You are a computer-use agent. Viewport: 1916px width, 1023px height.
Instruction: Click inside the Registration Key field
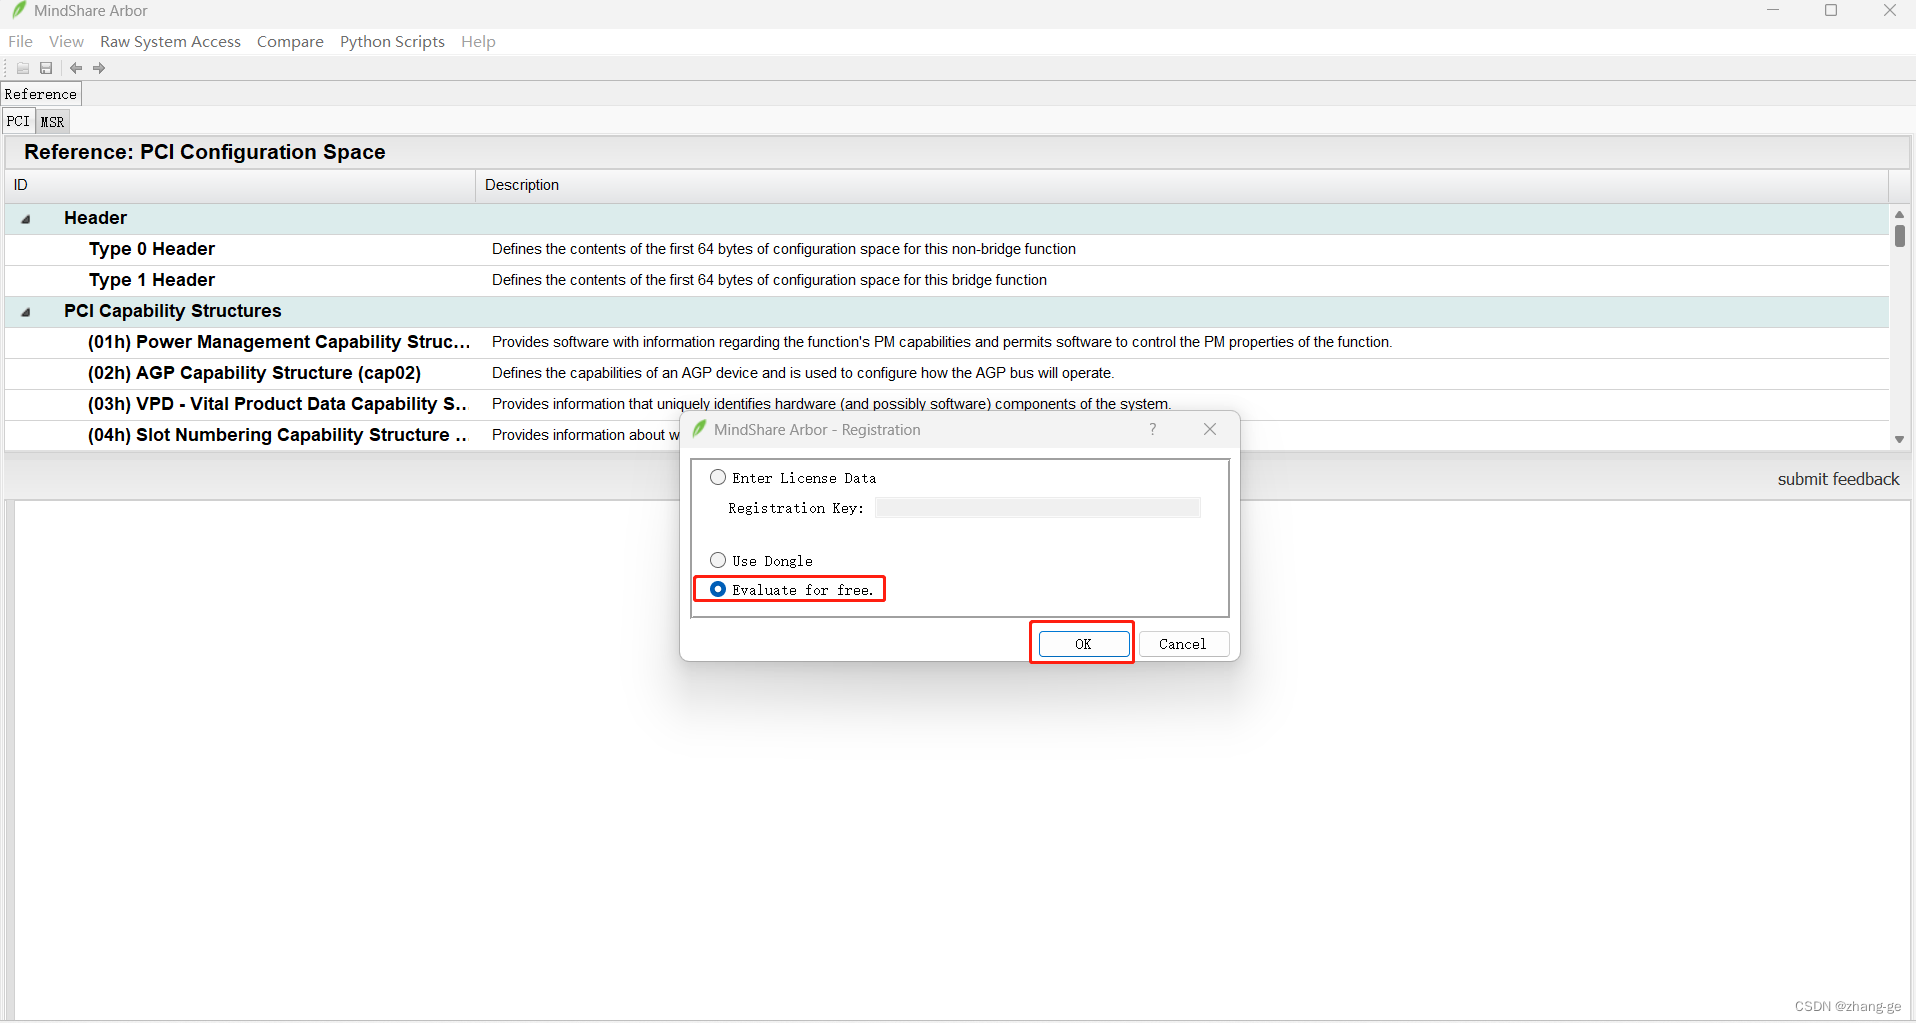pos(1036,507)
